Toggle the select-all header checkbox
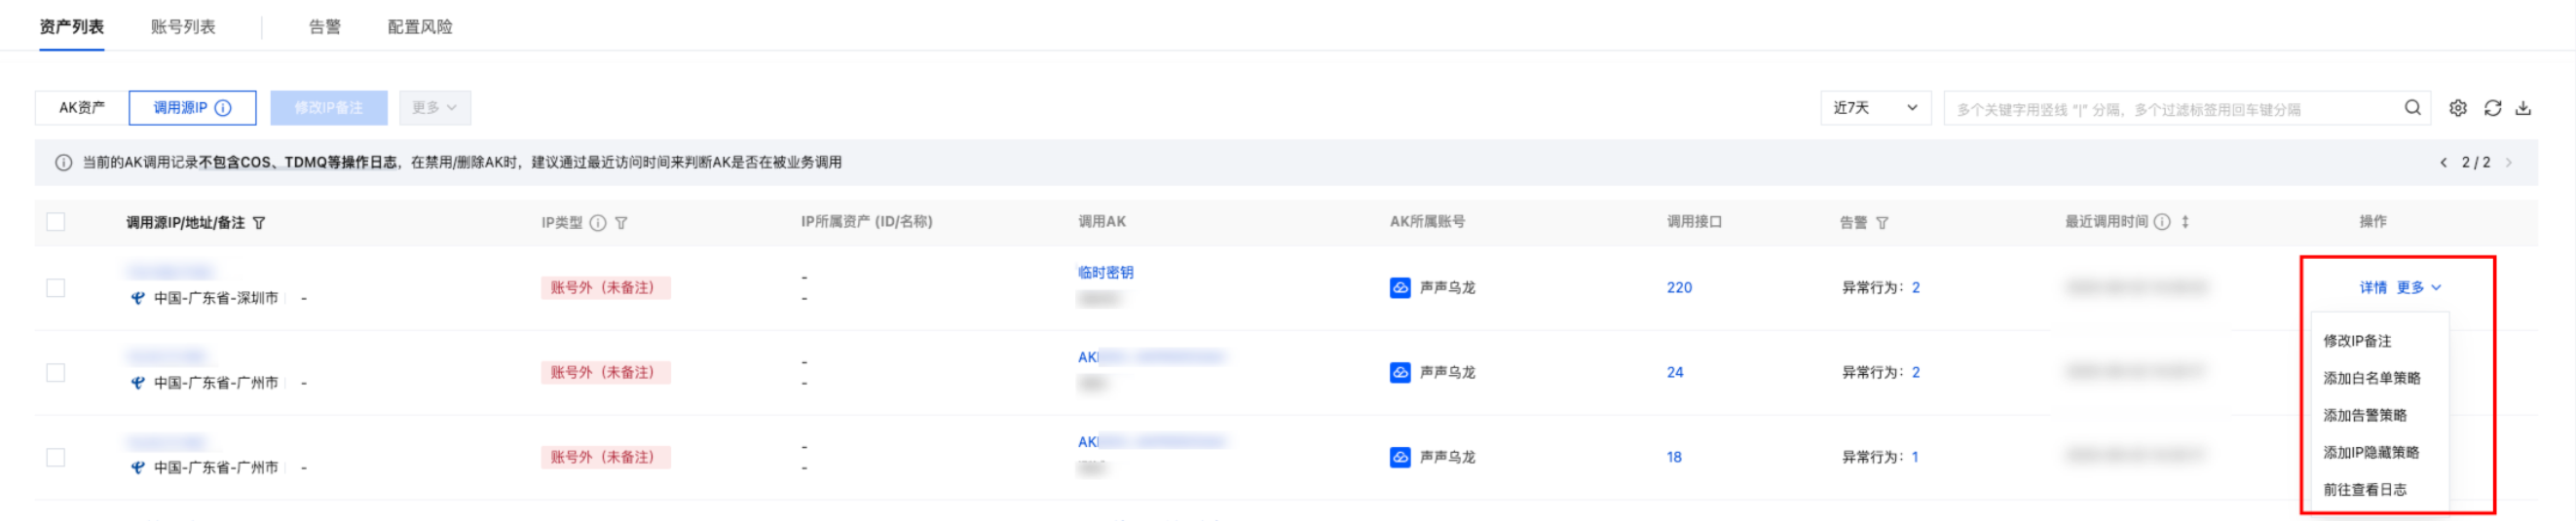 click(x=56, y=222)
